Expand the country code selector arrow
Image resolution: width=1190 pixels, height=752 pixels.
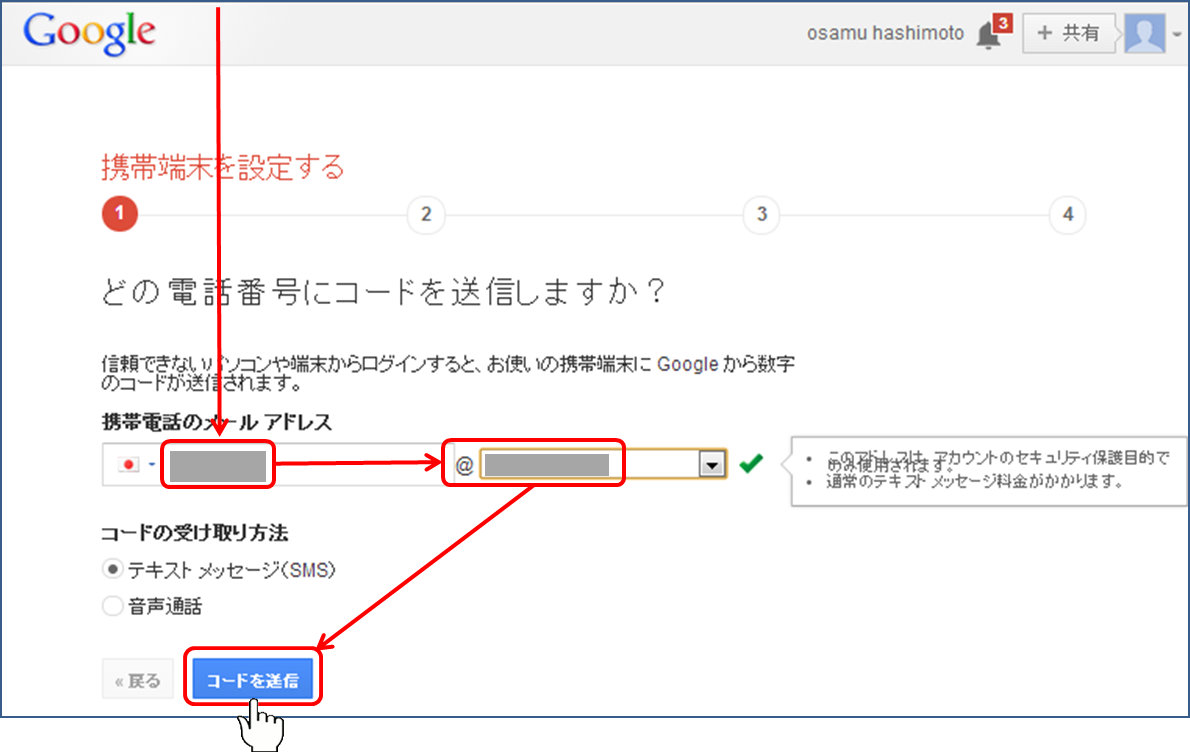(x=152, y=466)
